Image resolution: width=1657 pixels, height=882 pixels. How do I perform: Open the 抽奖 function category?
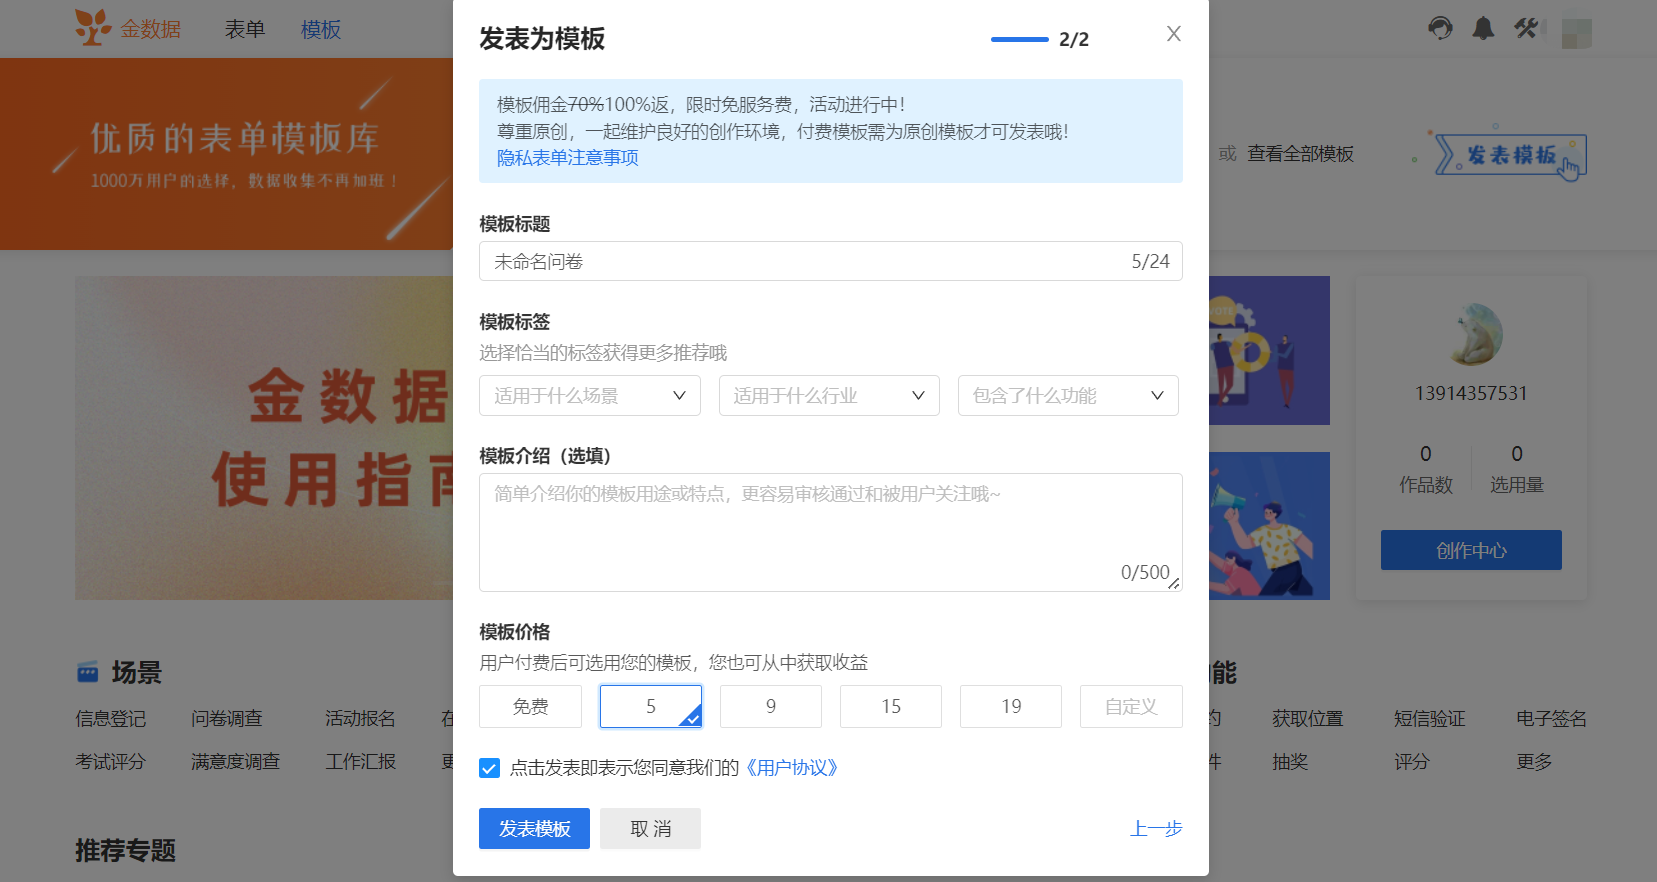click(1290, 762)
